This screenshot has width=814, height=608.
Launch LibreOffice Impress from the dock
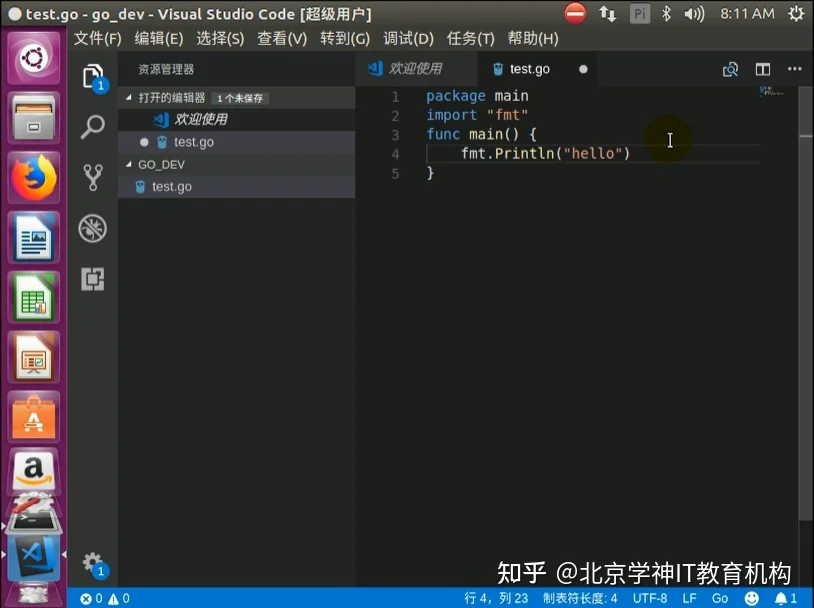pos(34,358)
